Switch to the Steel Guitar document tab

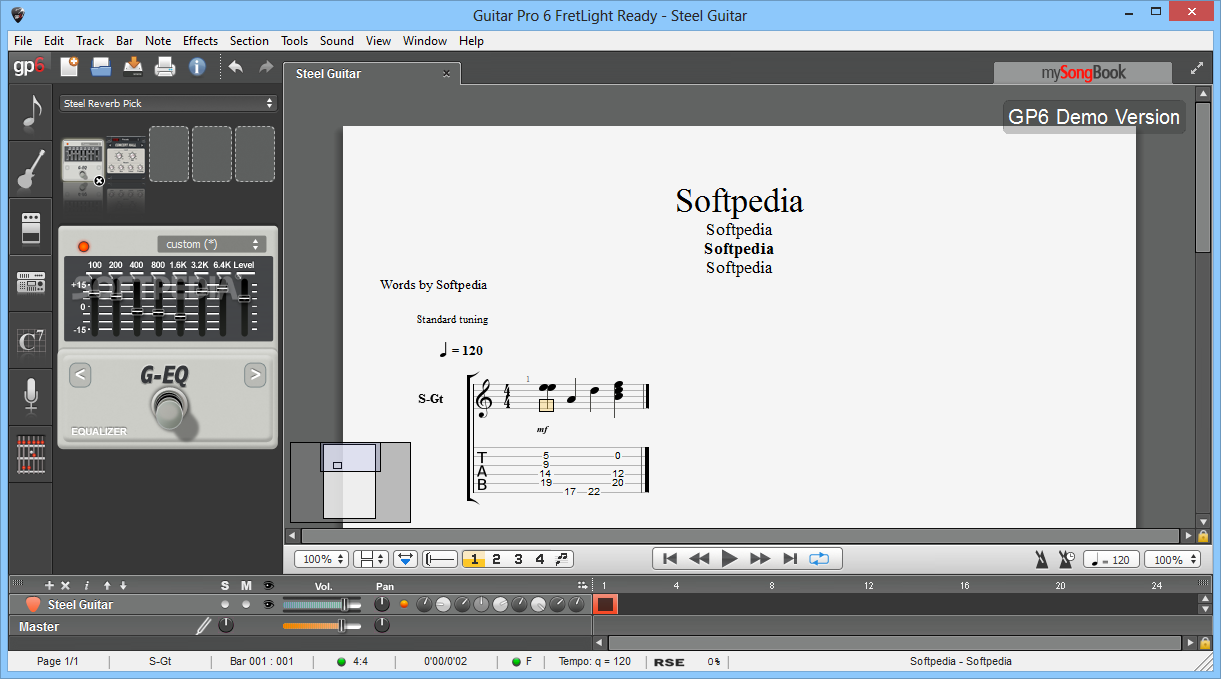[x=372, y=74]
